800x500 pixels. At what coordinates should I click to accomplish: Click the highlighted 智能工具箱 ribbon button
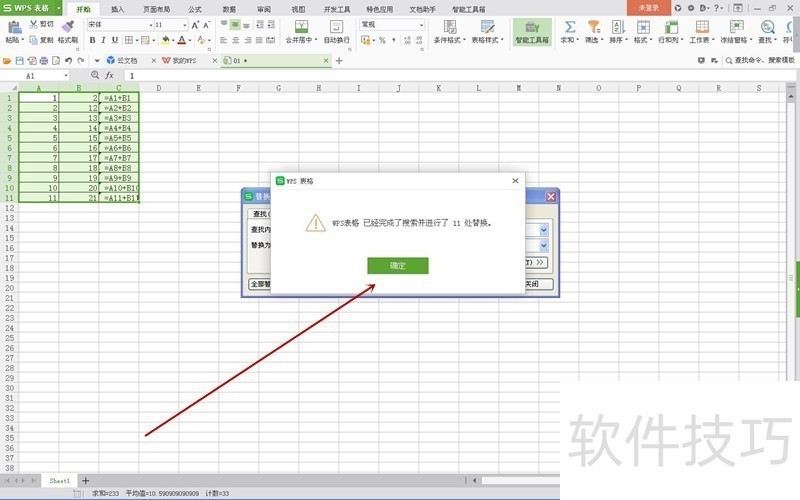point(532,32)
